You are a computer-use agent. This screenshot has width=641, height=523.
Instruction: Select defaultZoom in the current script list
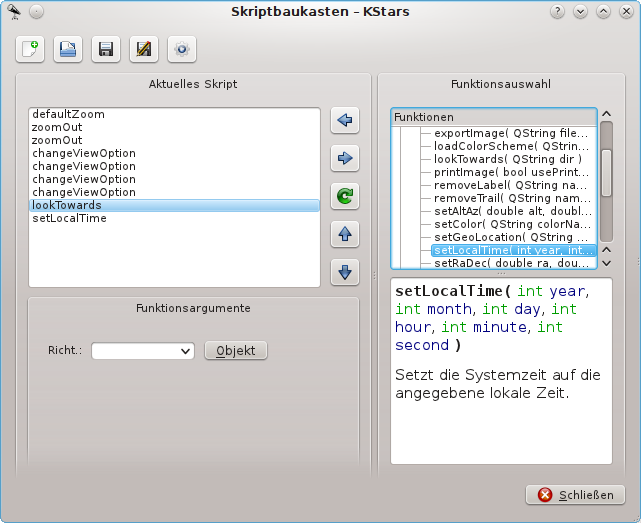pos(68,115)
